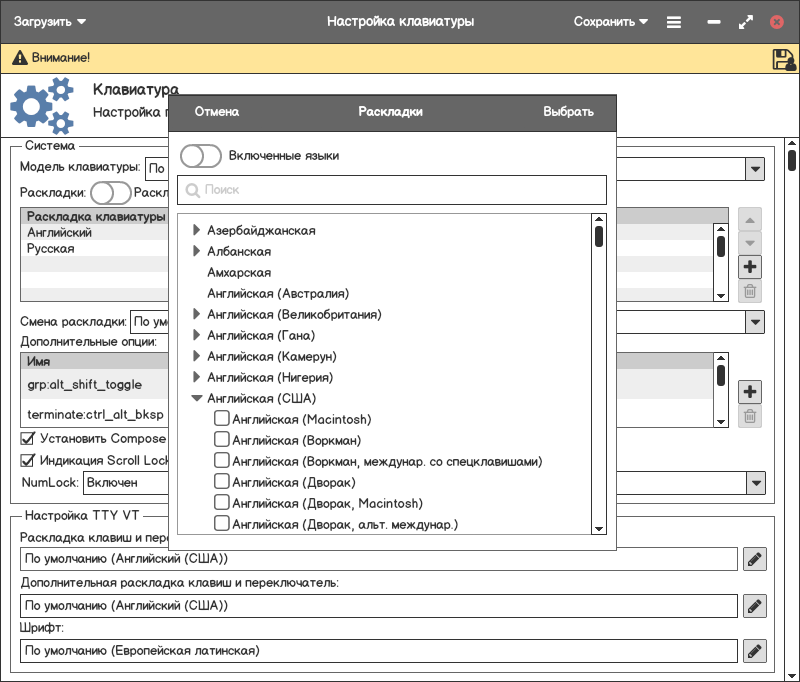Check the "Английская (Macintosh)" checkbox
This screenshot has height=682, width=800.
222,419
